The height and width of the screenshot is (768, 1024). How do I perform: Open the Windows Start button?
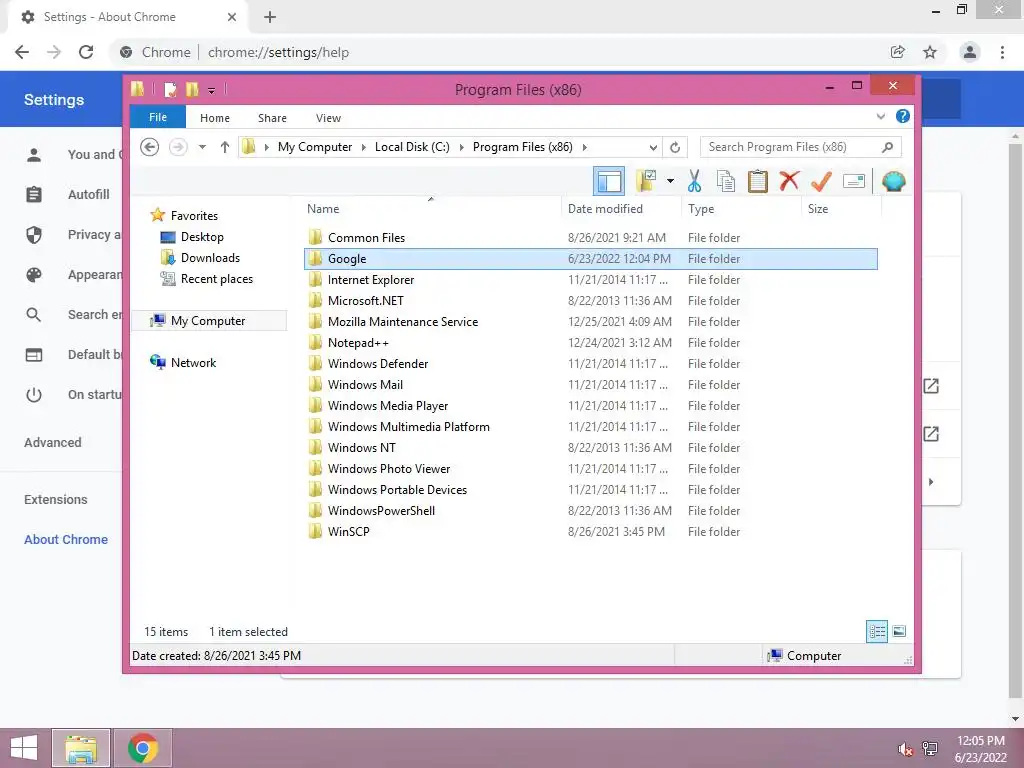pyautogui.click(x=24, y=748)
